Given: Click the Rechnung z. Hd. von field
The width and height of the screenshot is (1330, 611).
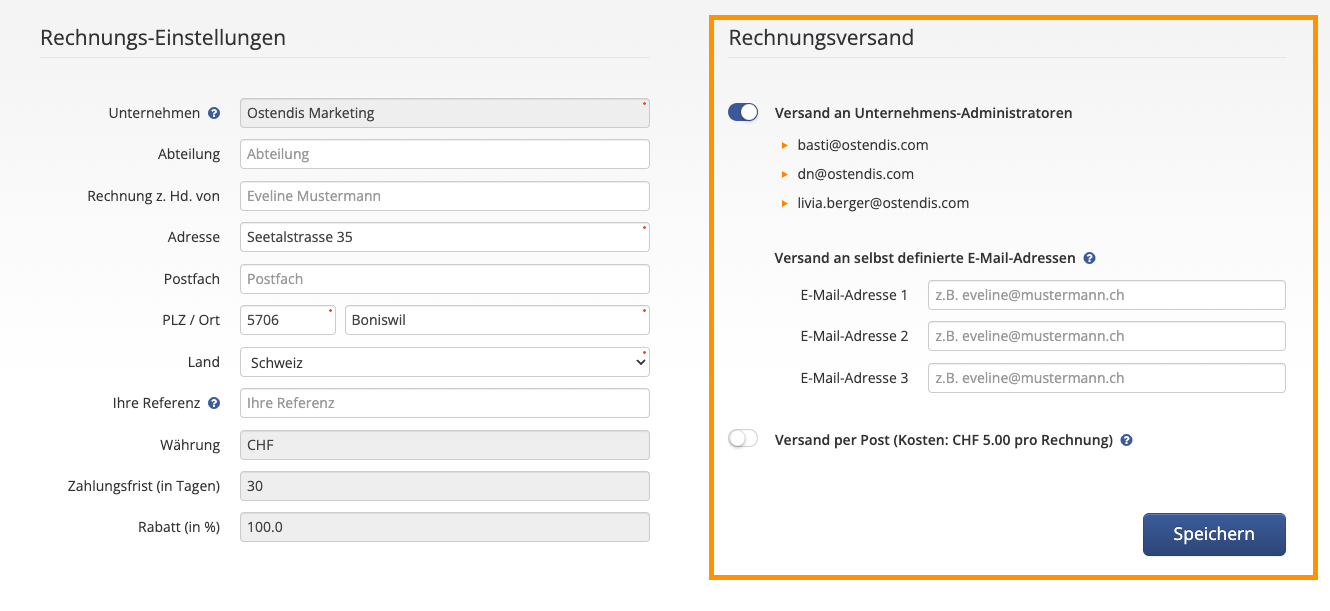Looking at the screenshot, I should [x=445, y=196].
